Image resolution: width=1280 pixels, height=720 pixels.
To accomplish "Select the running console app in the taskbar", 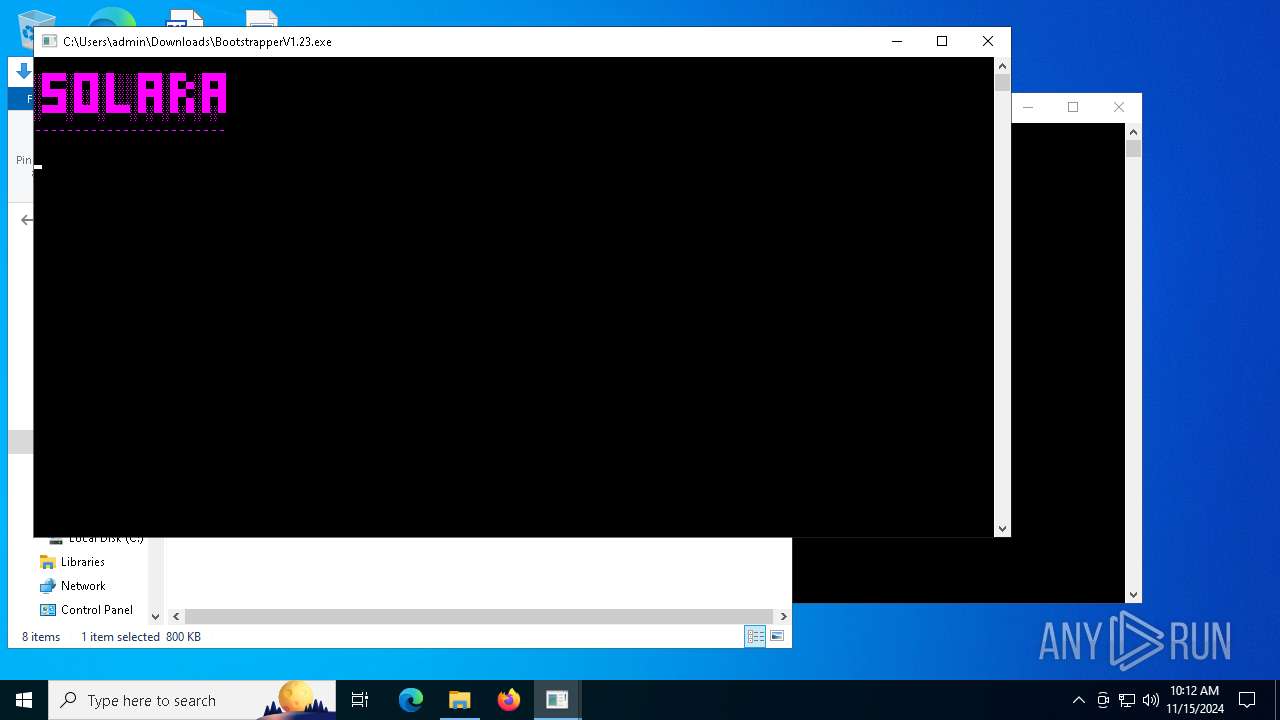I will [x=557, y=700].
